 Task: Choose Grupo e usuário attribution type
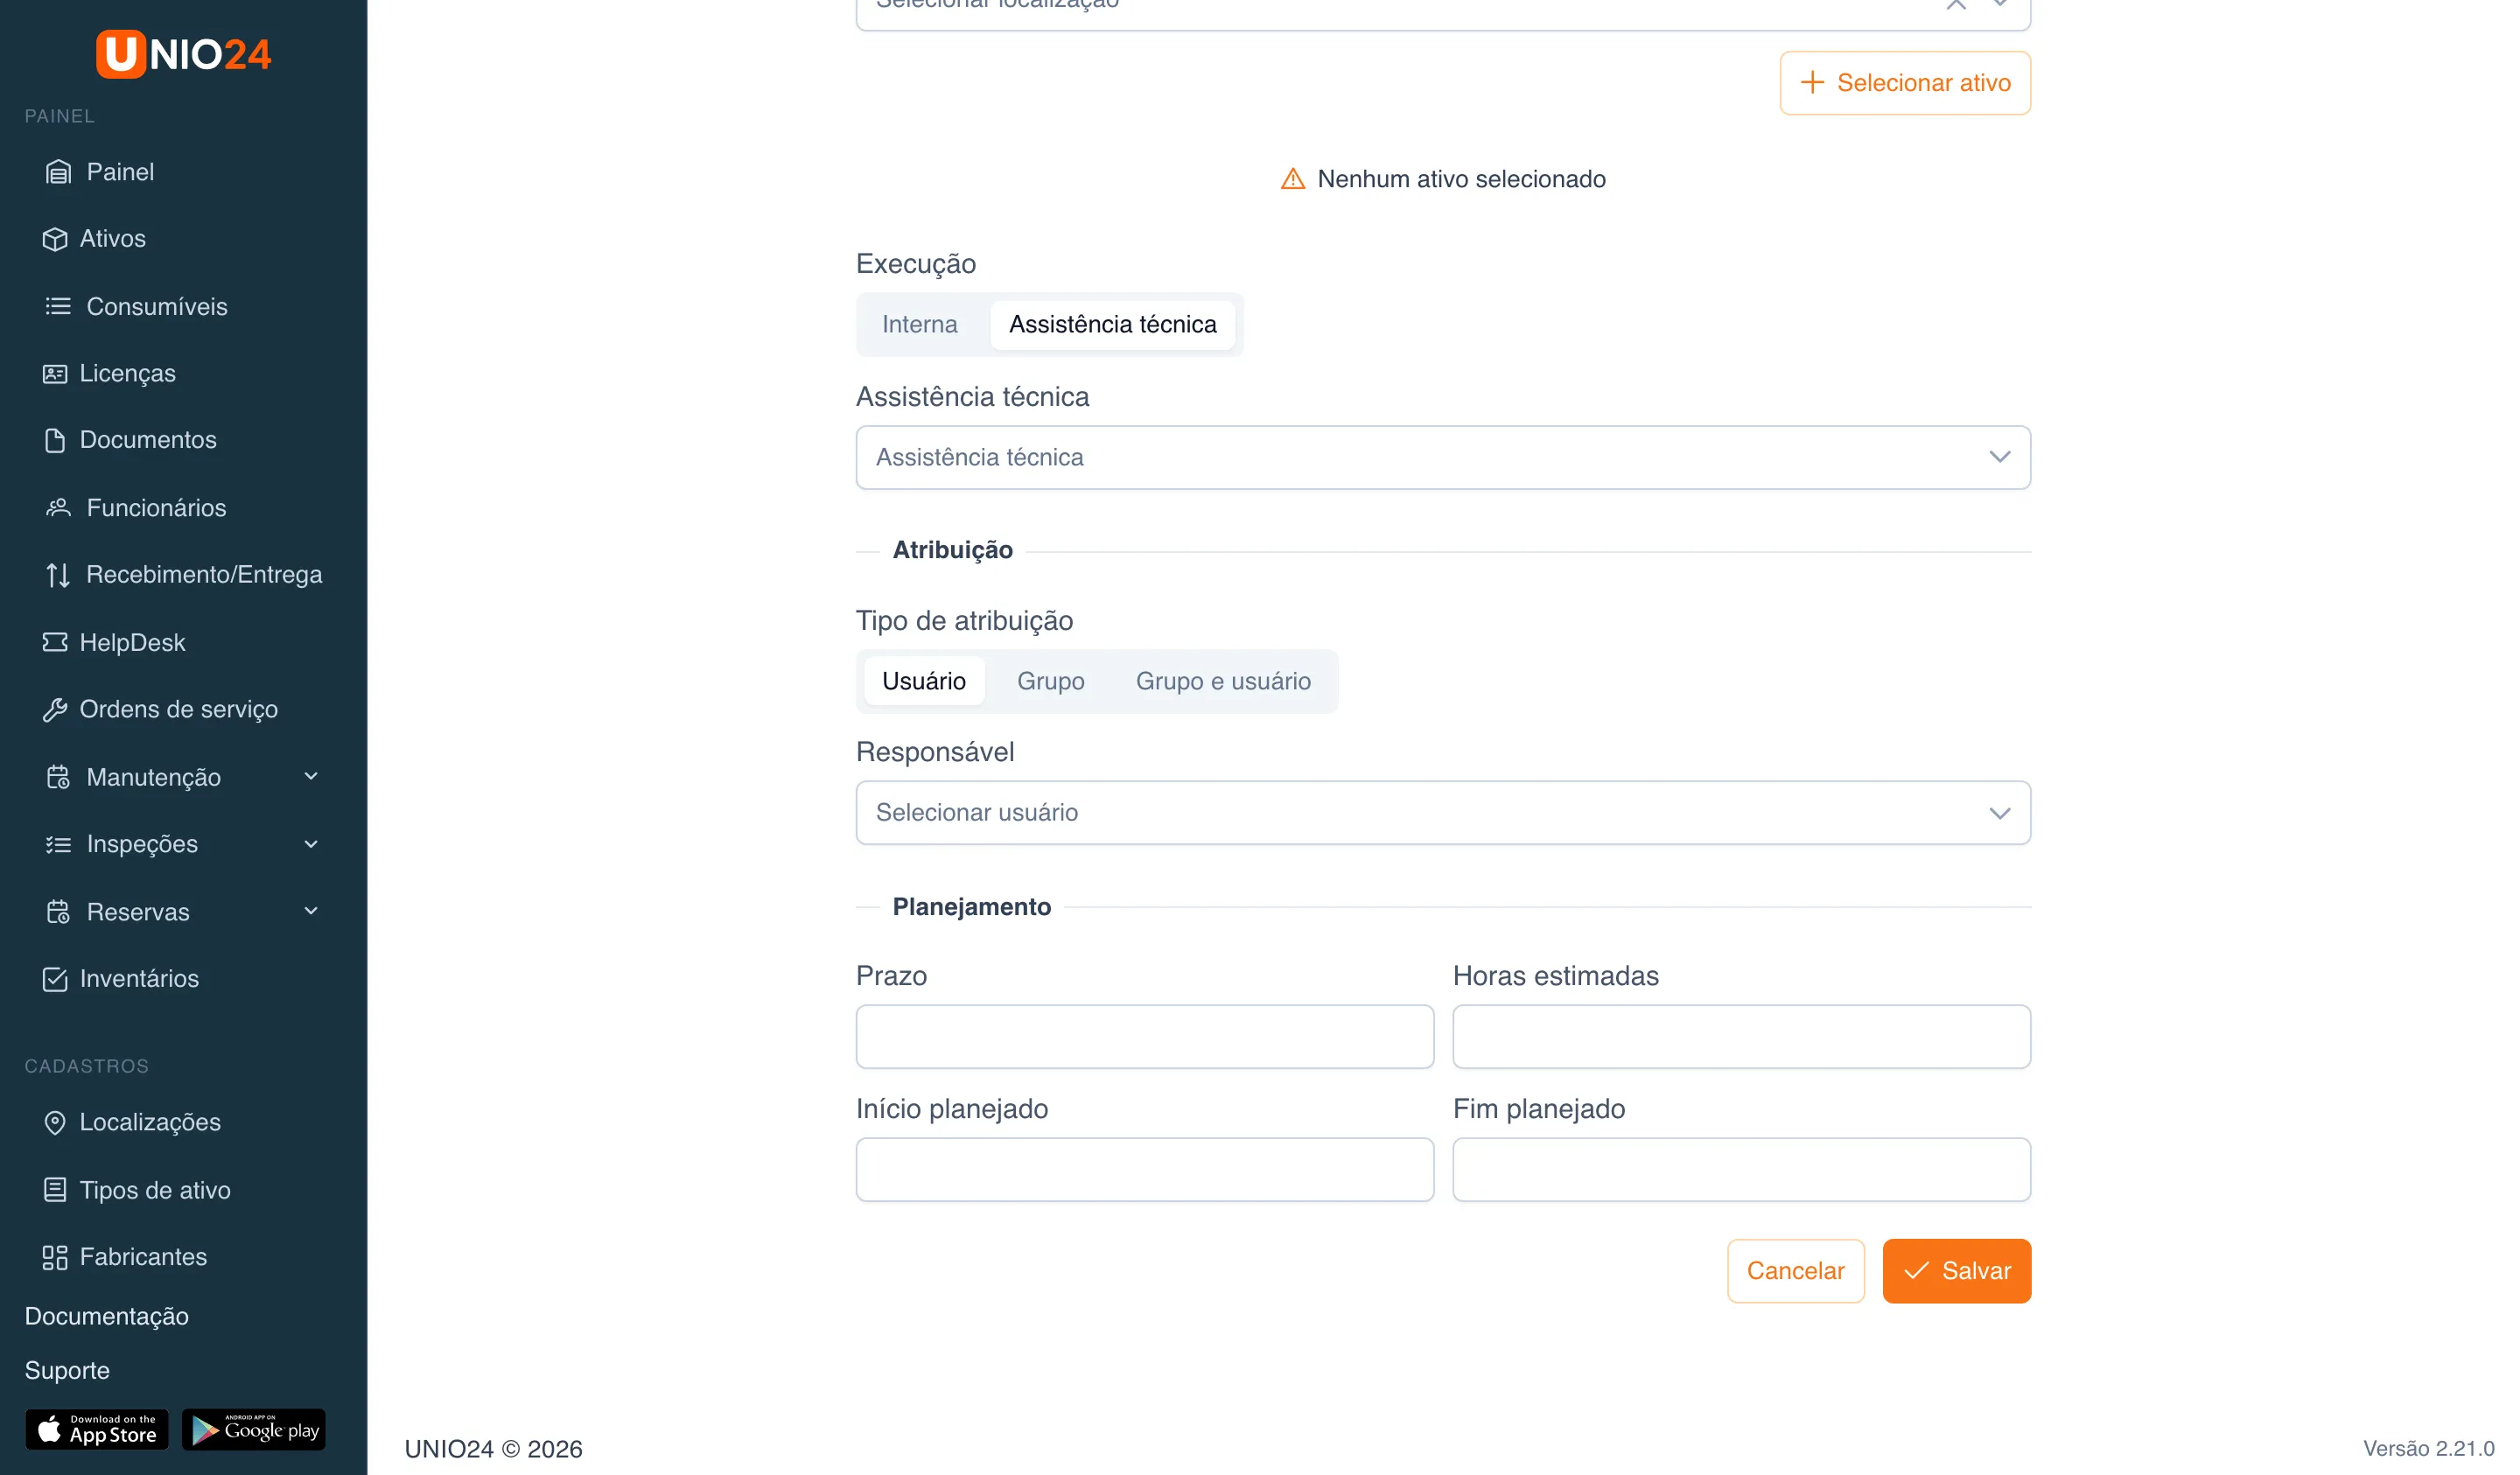(1222, 681)
